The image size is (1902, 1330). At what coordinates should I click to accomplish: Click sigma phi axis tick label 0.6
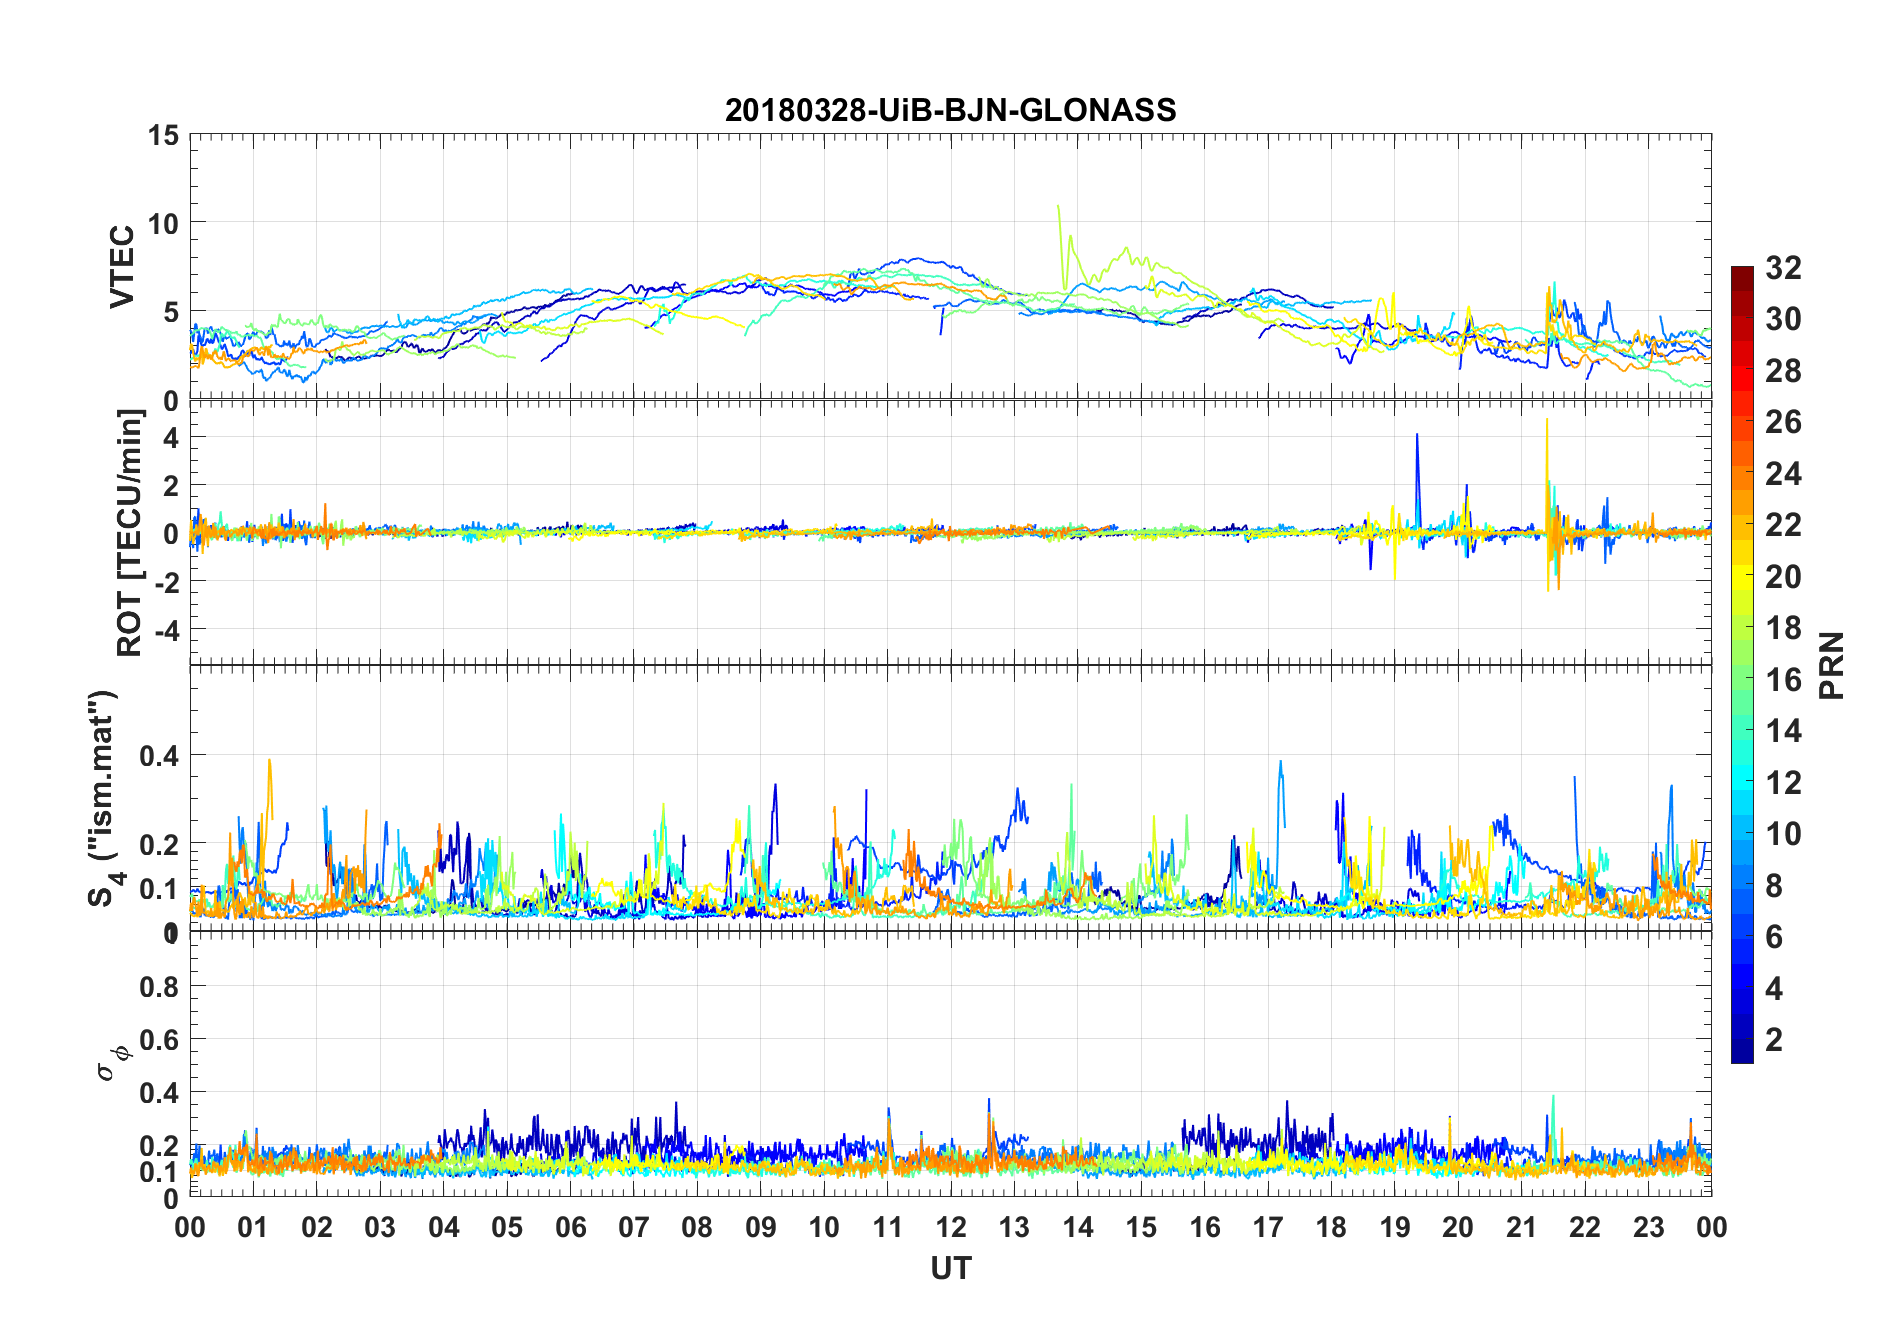pos(159,1040)
